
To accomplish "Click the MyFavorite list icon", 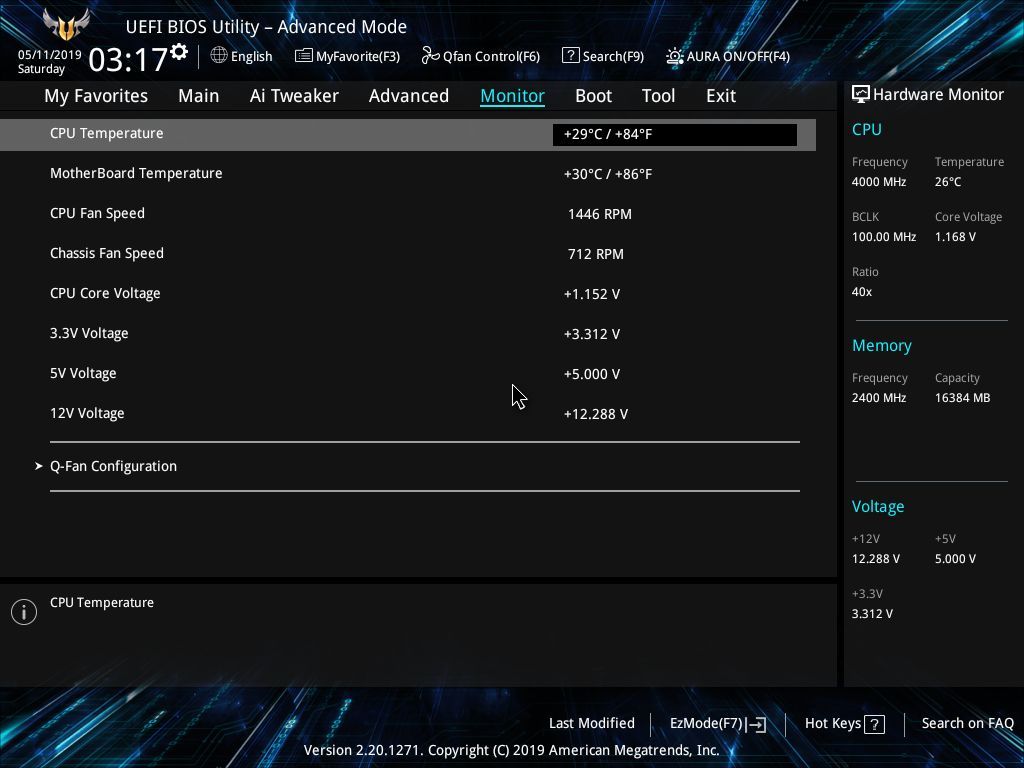I will (x=304, y=56).
